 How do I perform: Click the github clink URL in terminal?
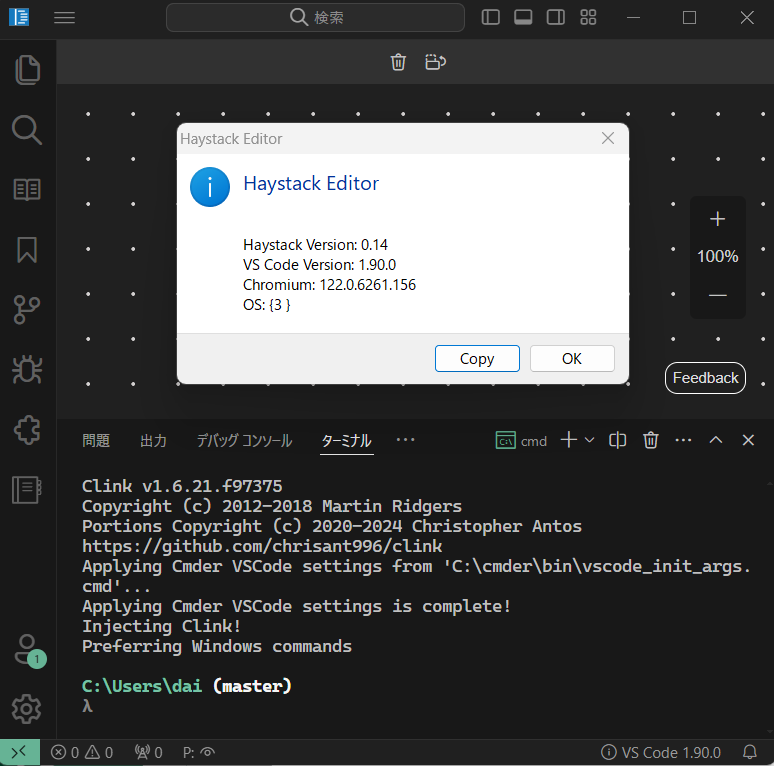pos(262,546)
